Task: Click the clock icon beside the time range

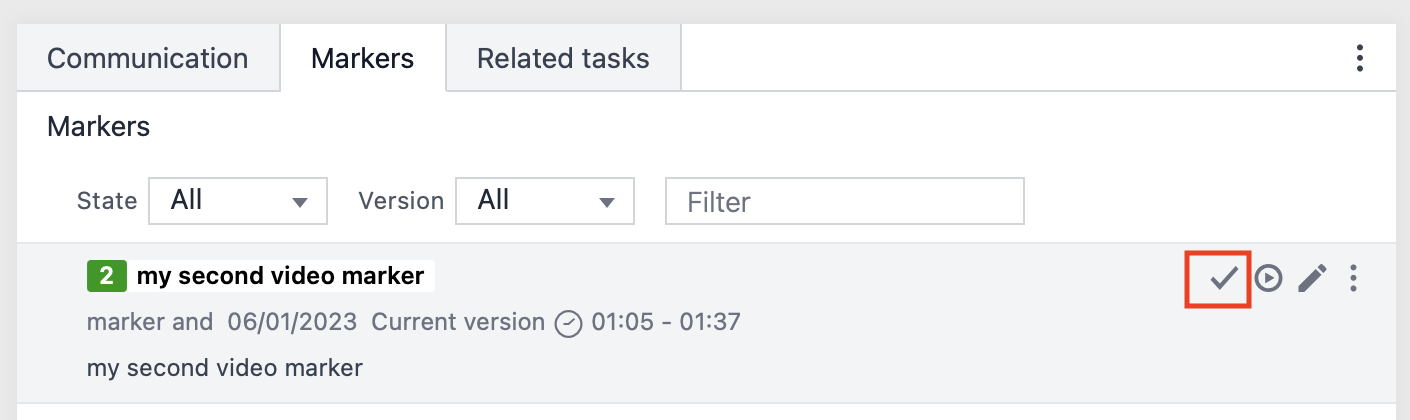Action: point(569,323)
